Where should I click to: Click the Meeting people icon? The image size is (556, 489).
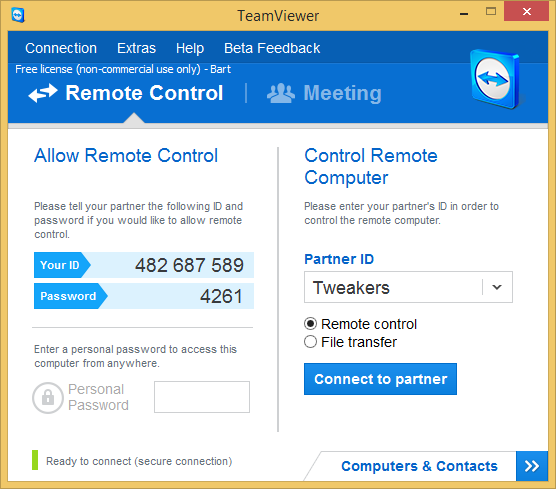(280, 93)
